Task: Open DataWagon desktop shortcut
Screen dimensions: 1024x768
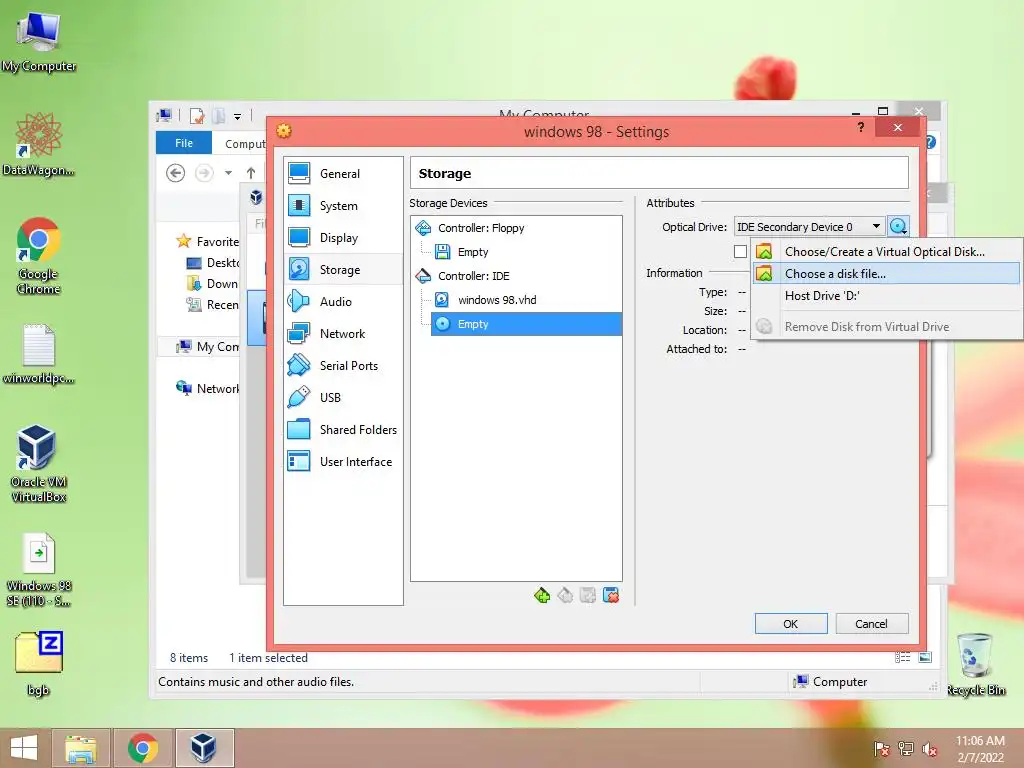Action: pyautogui.click(x=39, y=144)
